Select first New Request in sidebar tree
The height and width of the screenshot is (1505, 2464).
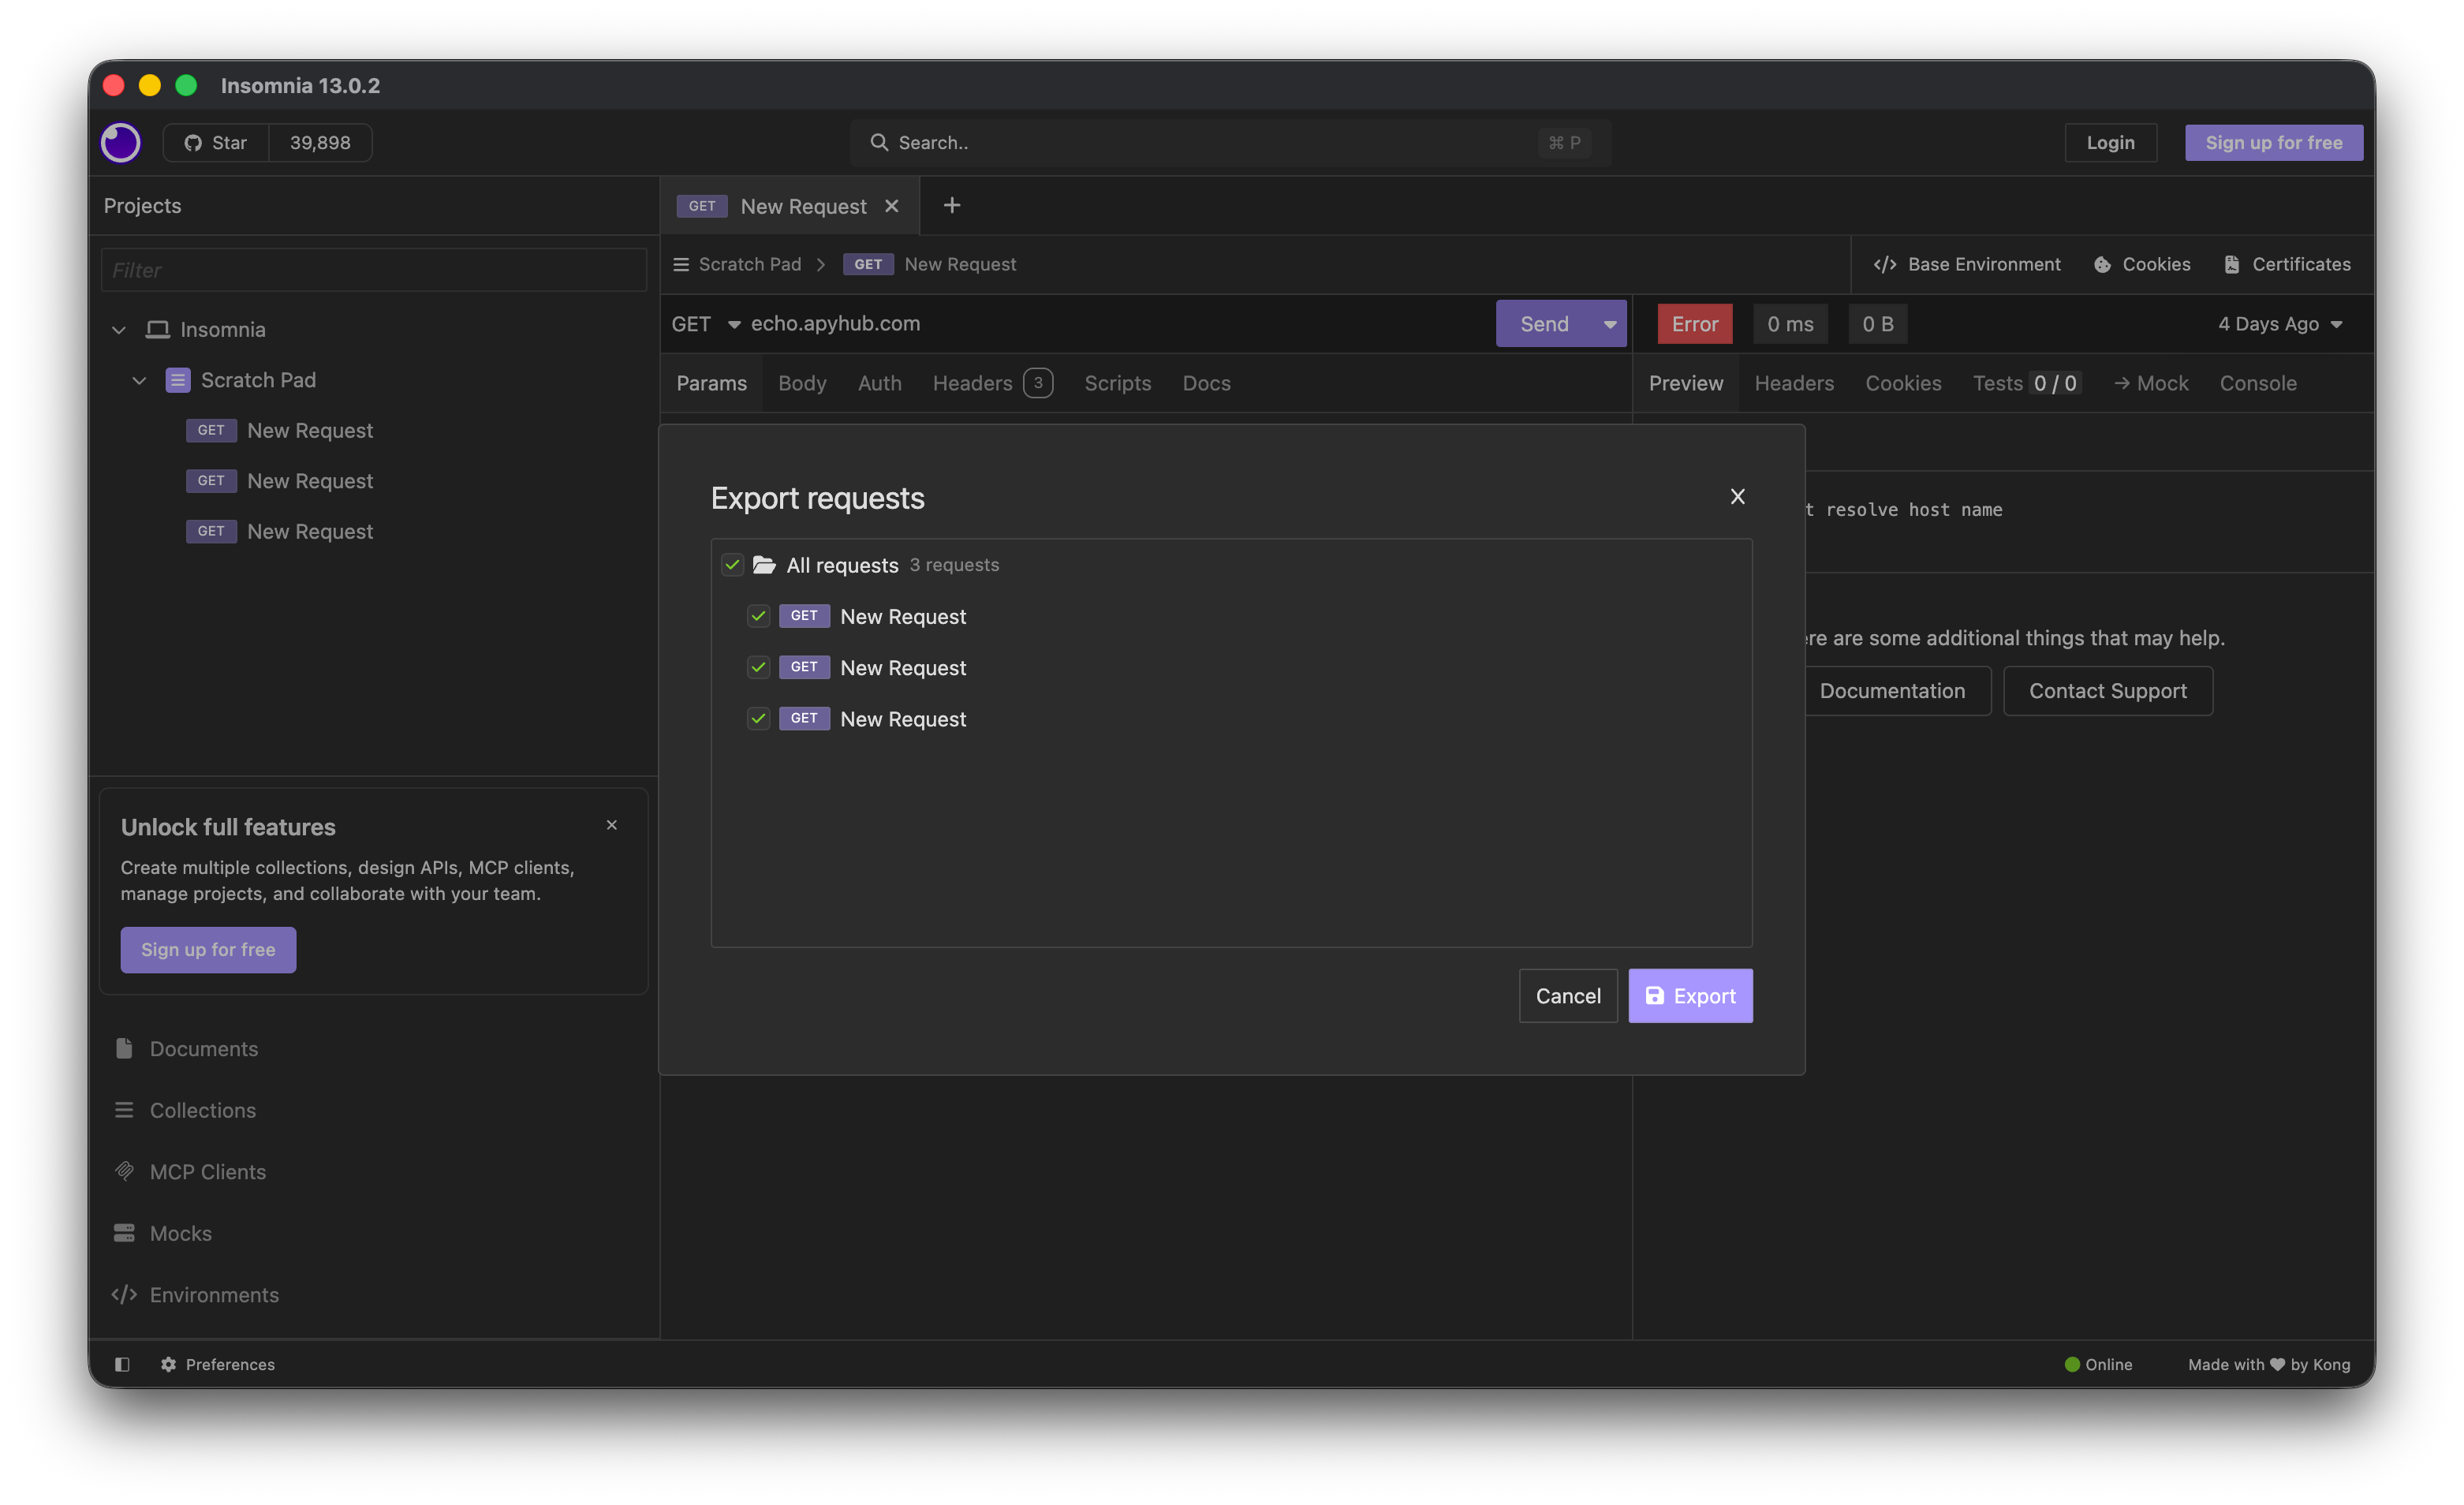point(310,431)
